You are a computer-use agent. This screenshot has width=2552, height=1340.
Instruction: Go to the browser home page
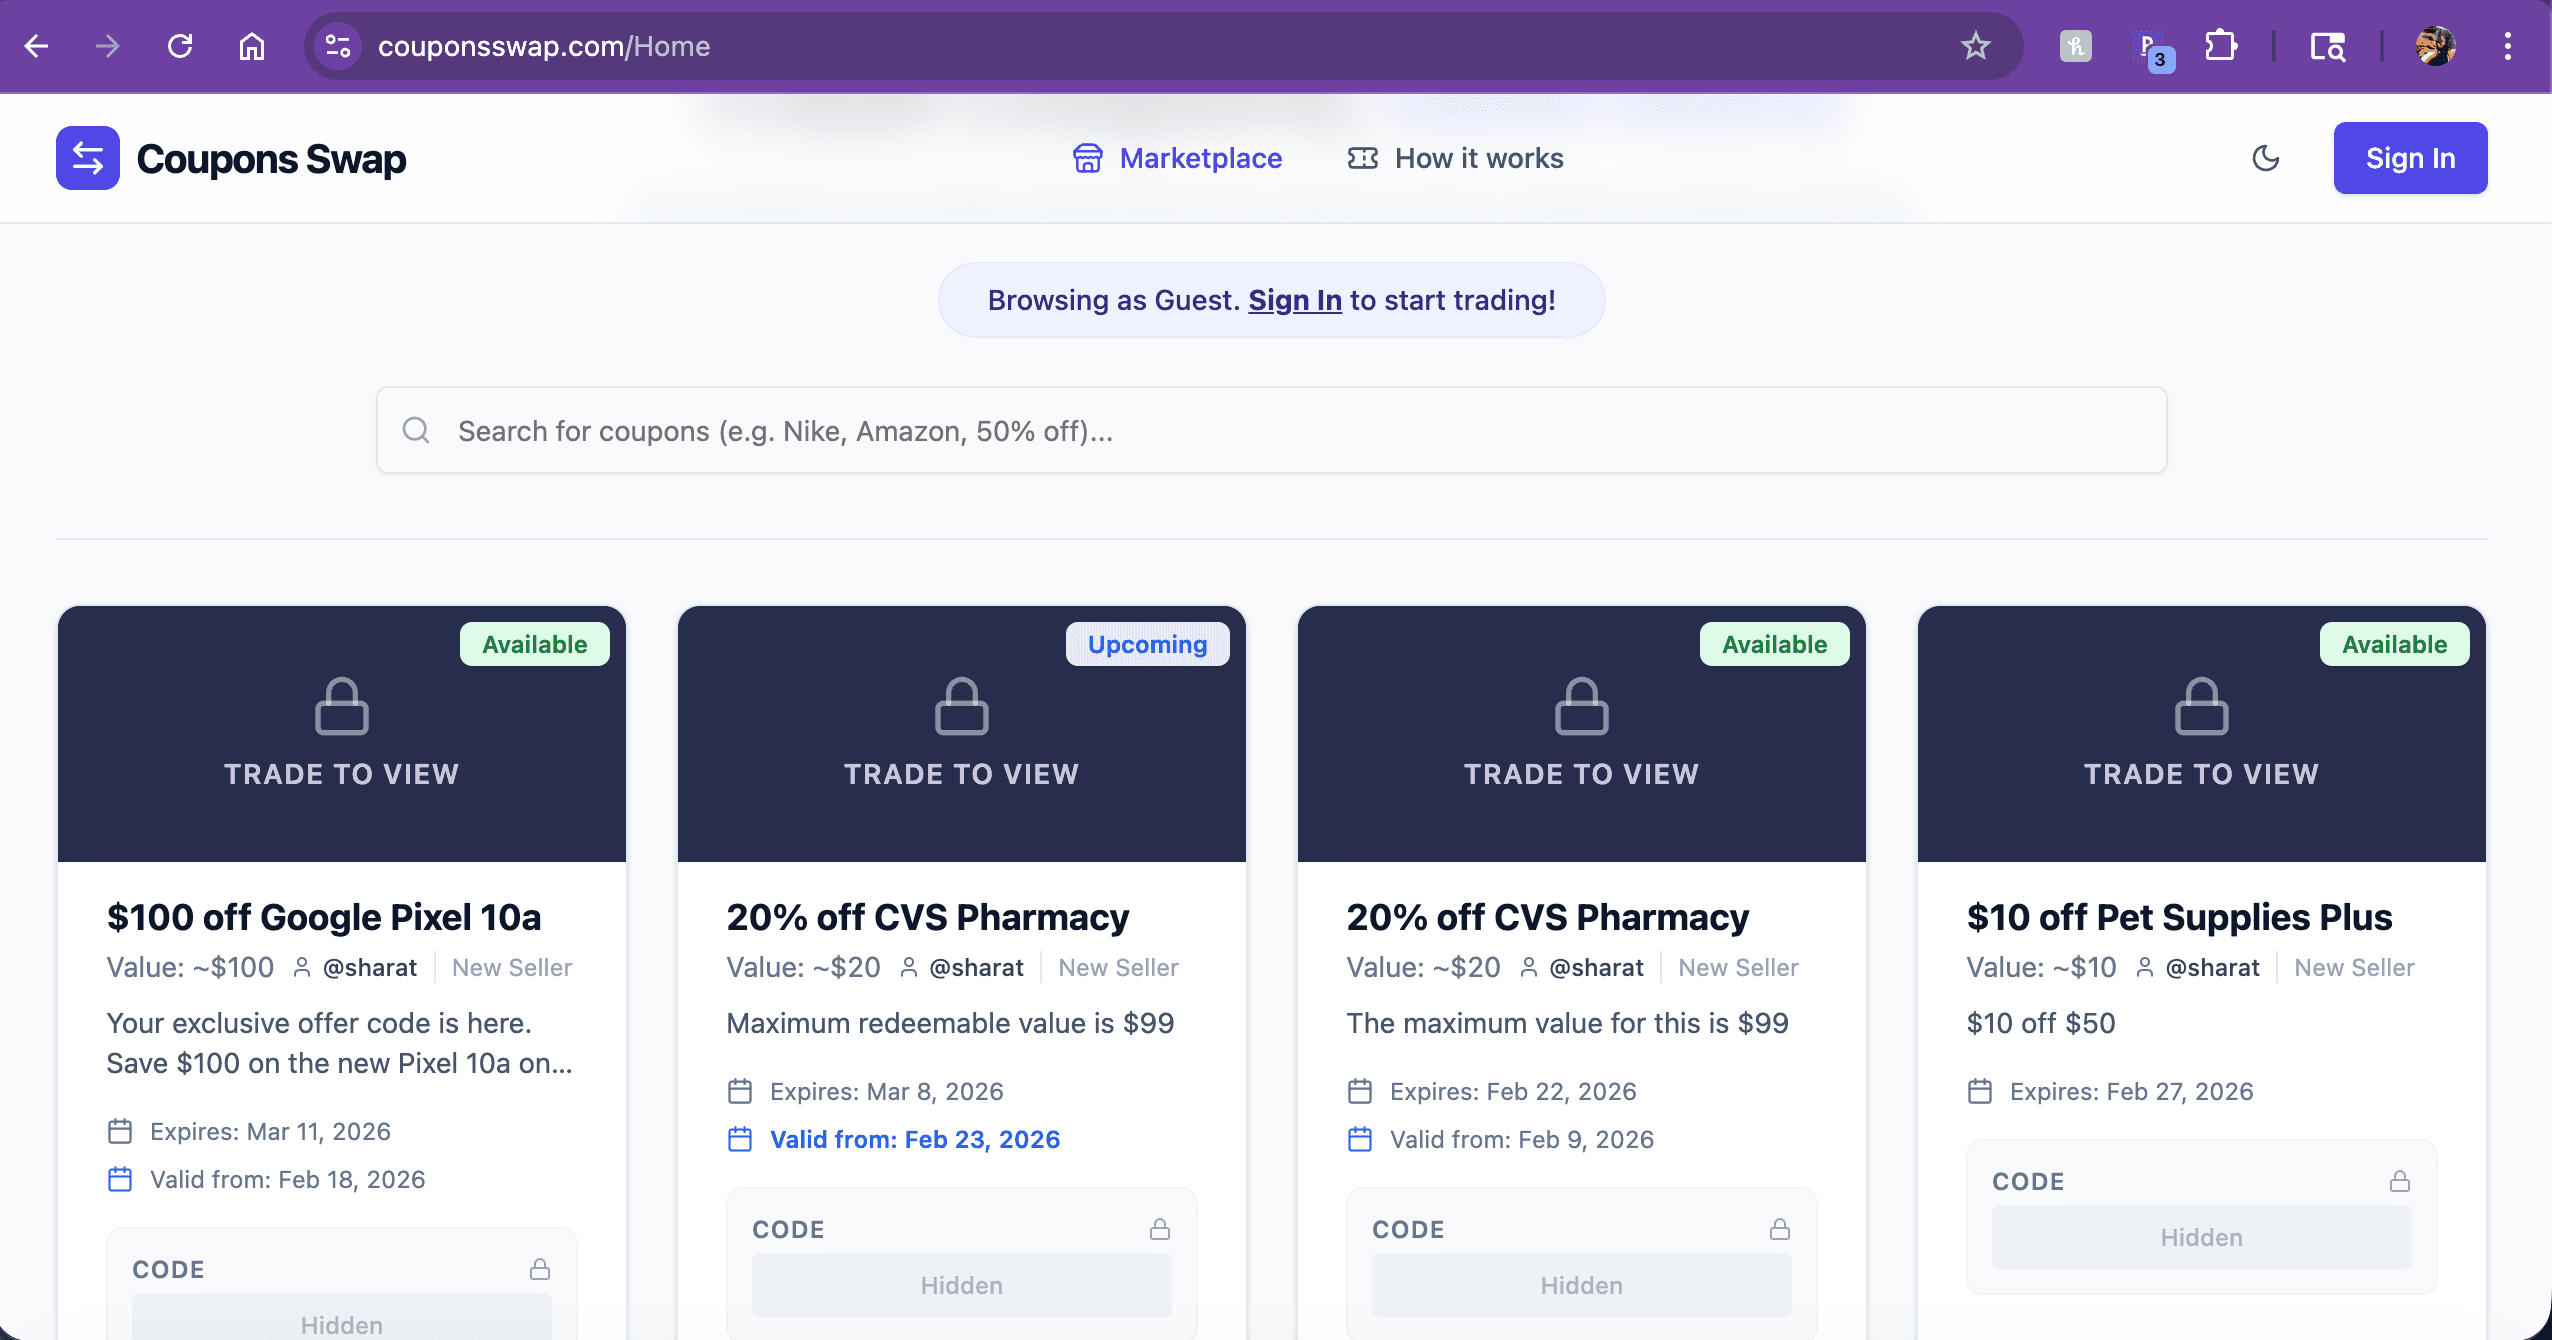pyautogui.click(x=252, y=46)
